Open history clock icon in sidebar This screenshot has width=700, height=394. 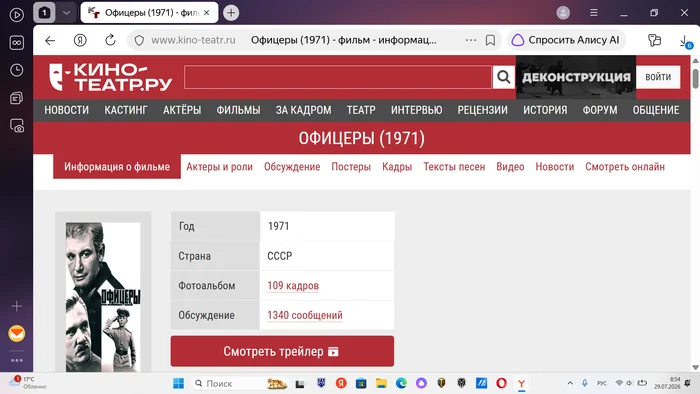(x=17, y=70)
